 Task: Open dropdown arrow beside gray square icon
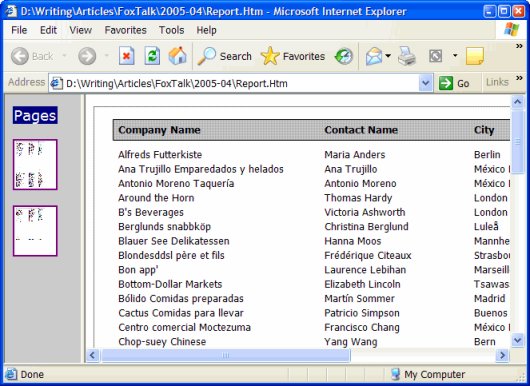455,56
